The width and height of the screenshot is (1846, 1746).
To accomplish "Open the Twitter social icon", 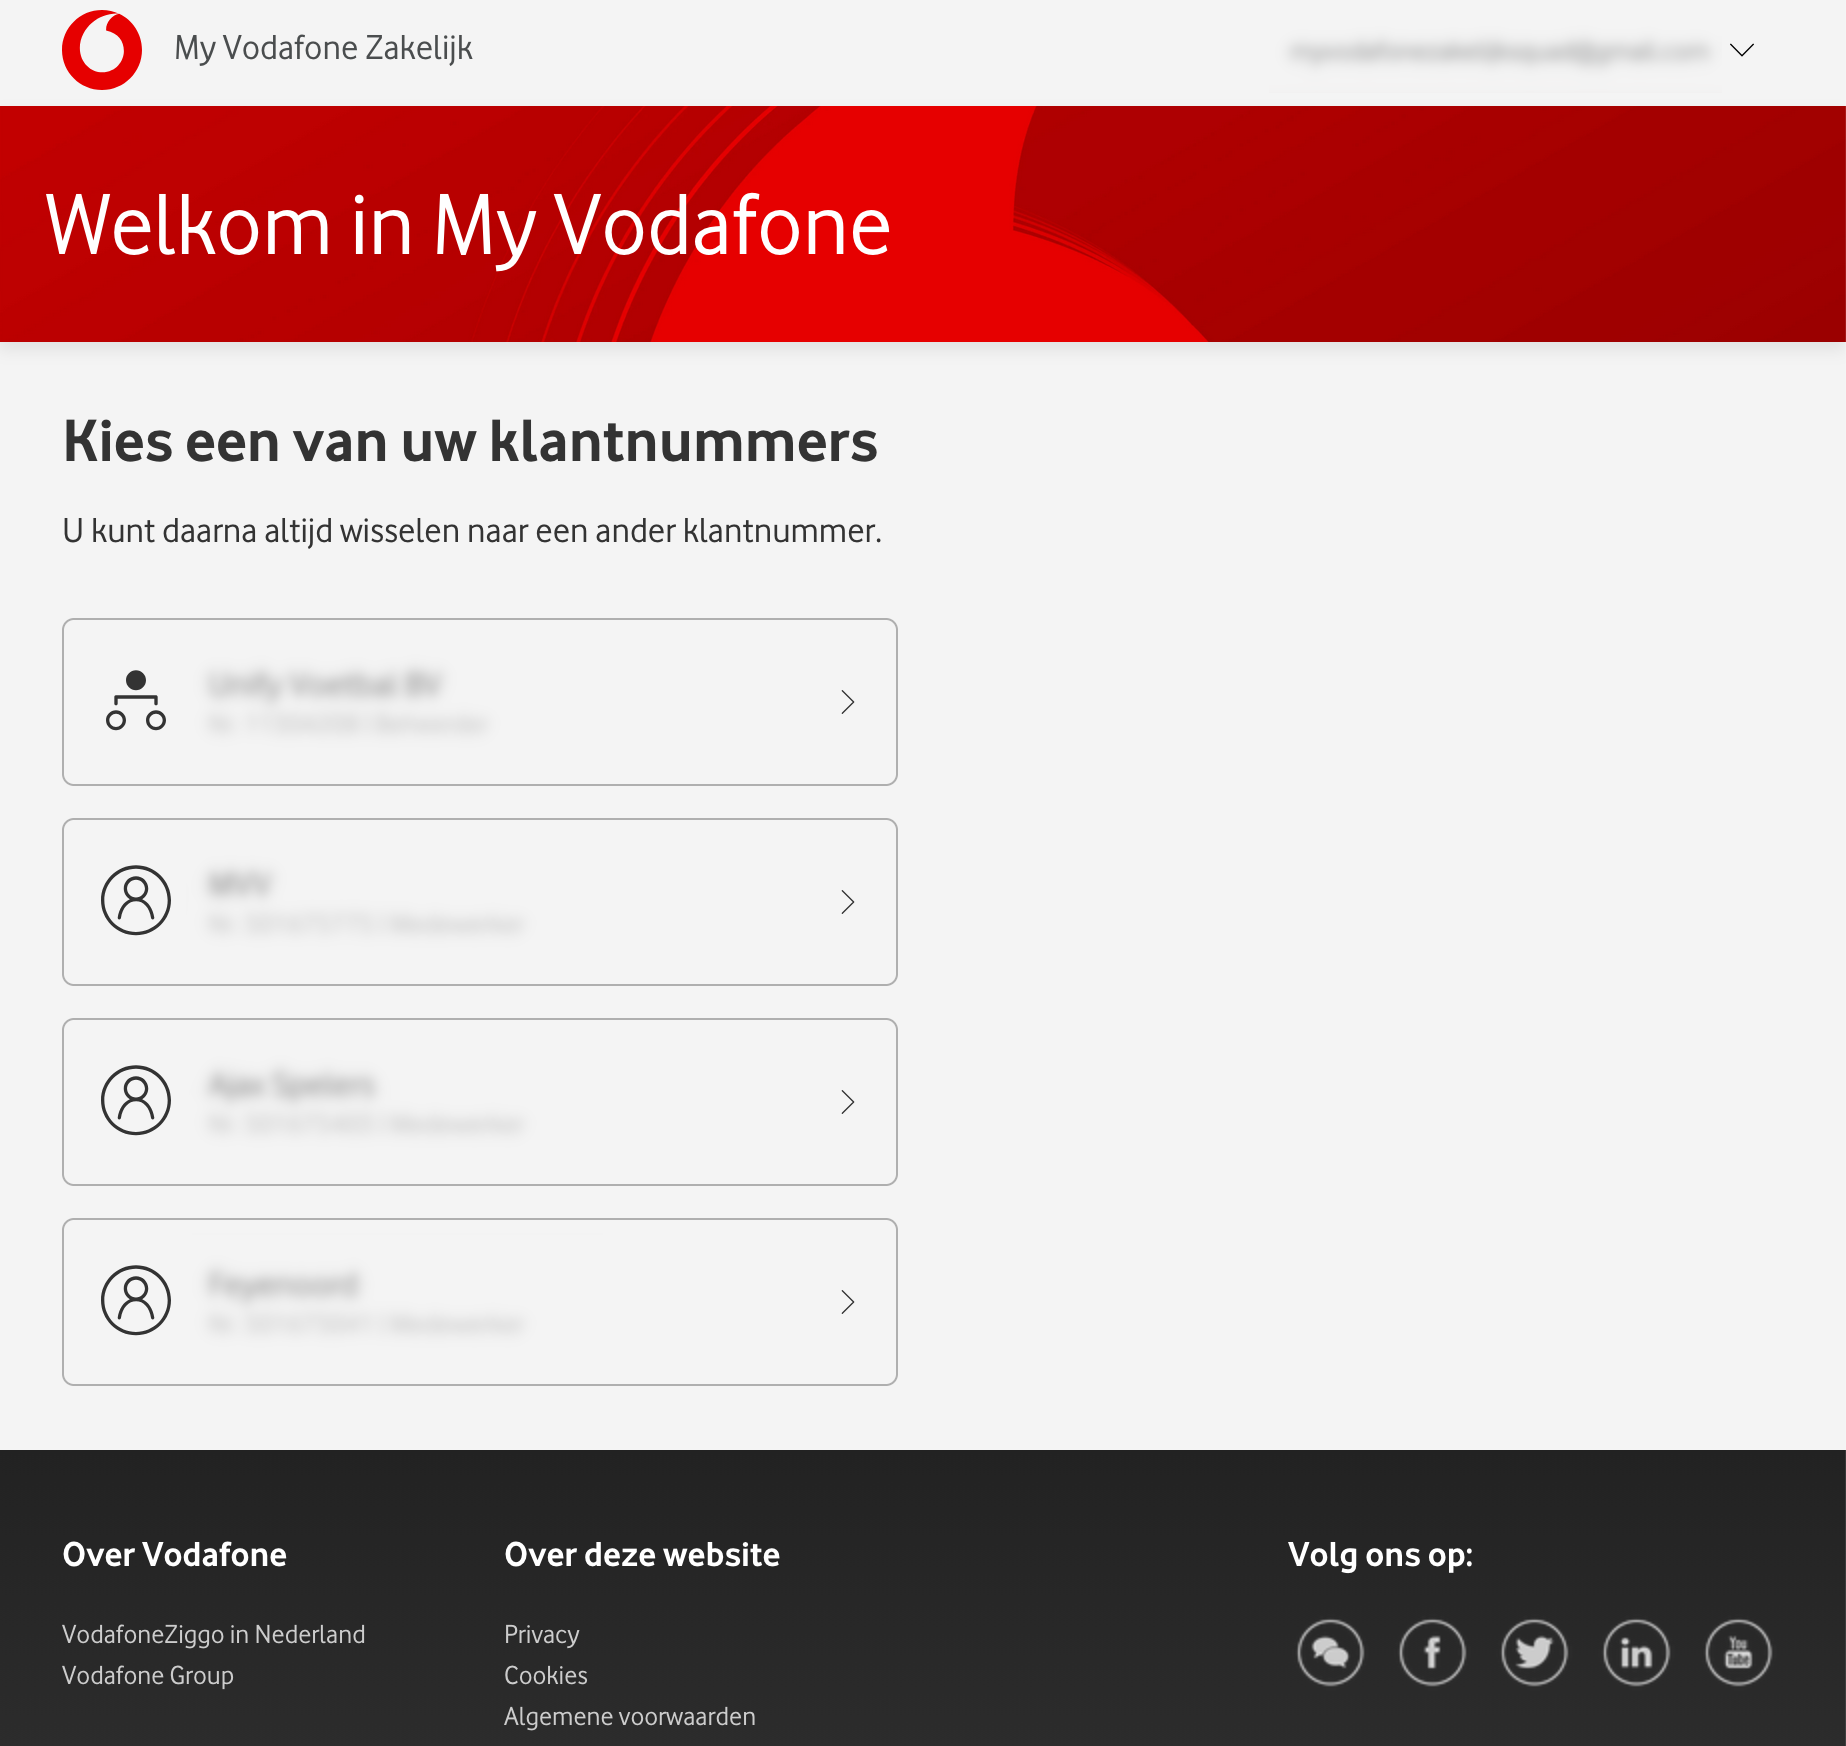I will click(x=1534, y=1653).
